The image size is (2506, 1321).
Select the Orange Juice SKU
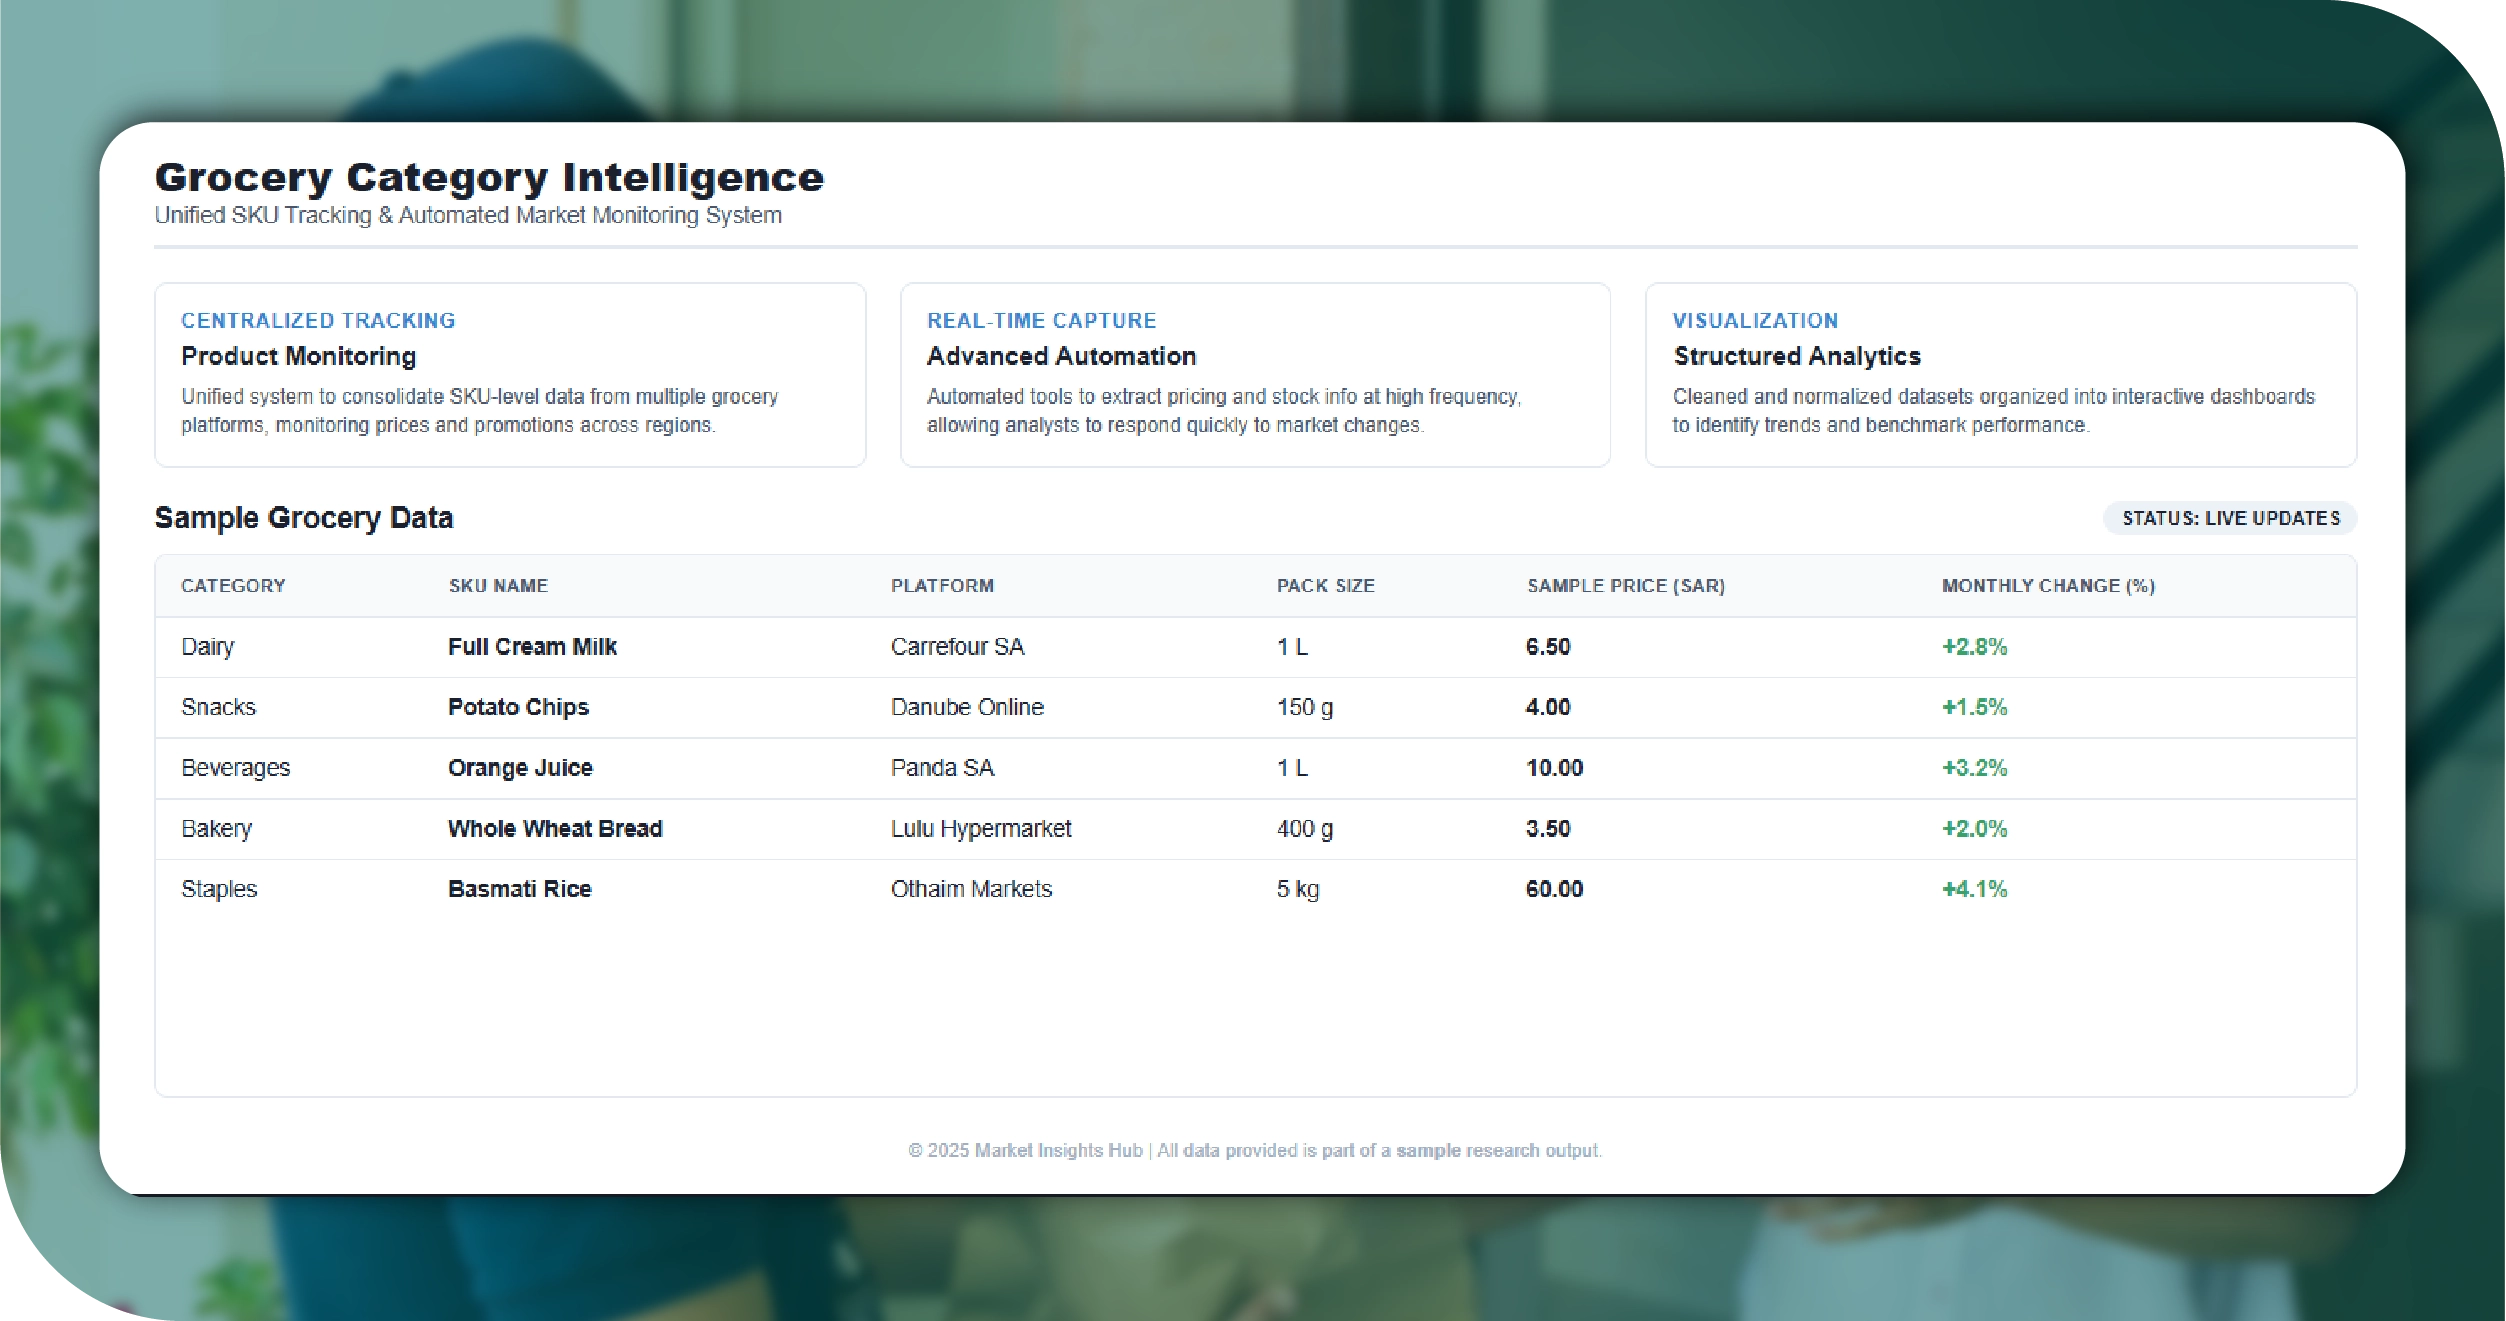(x=520, y=768)
